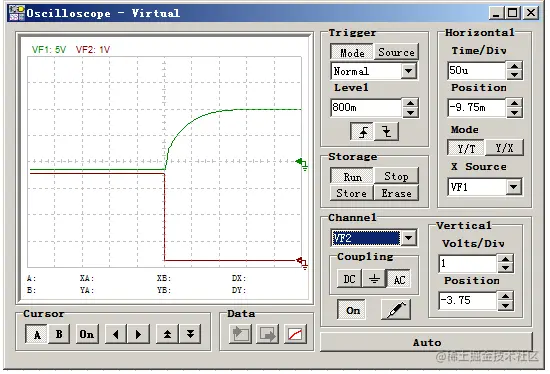
Task: Click the horizontal Position -9.75m field
Action: click(x=476, y=107)
